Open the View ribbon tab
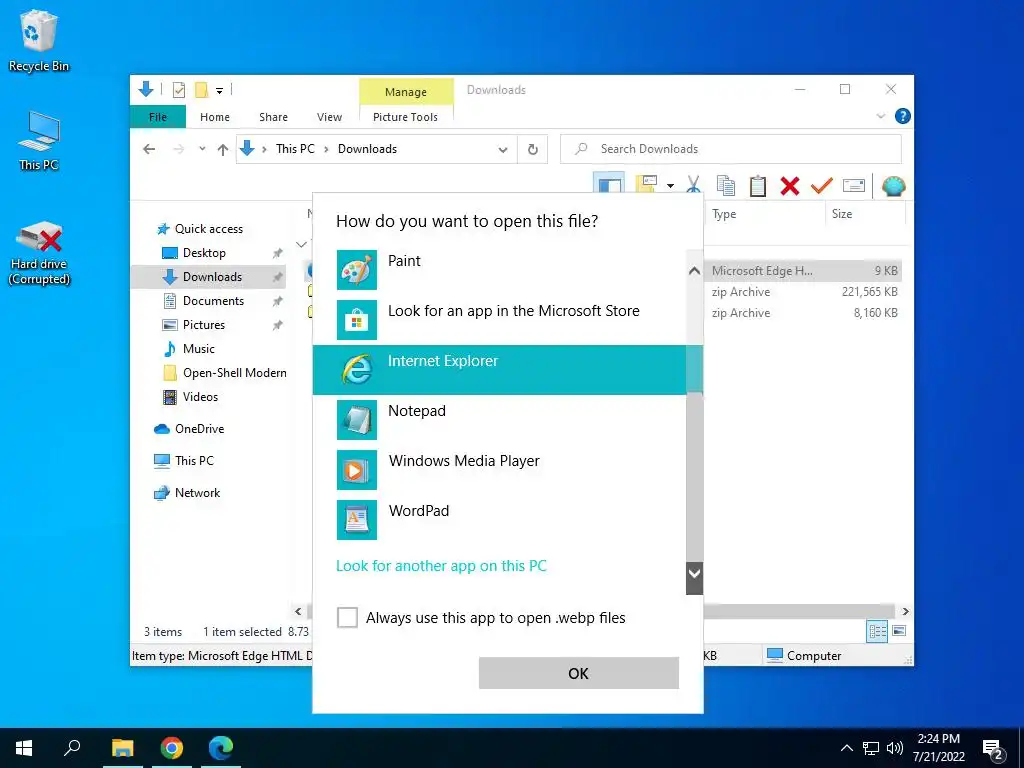1024x768 pixels. pos(329,117)
